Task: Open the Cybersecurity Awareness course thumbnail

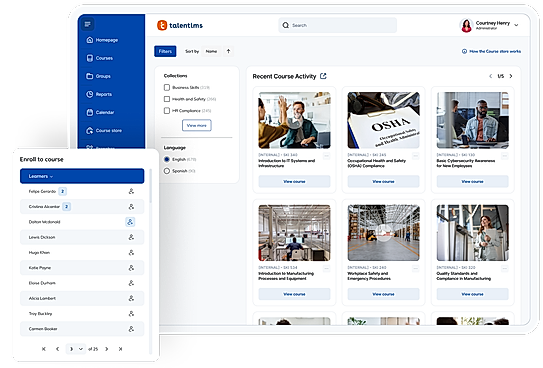Action: [473, 120]
